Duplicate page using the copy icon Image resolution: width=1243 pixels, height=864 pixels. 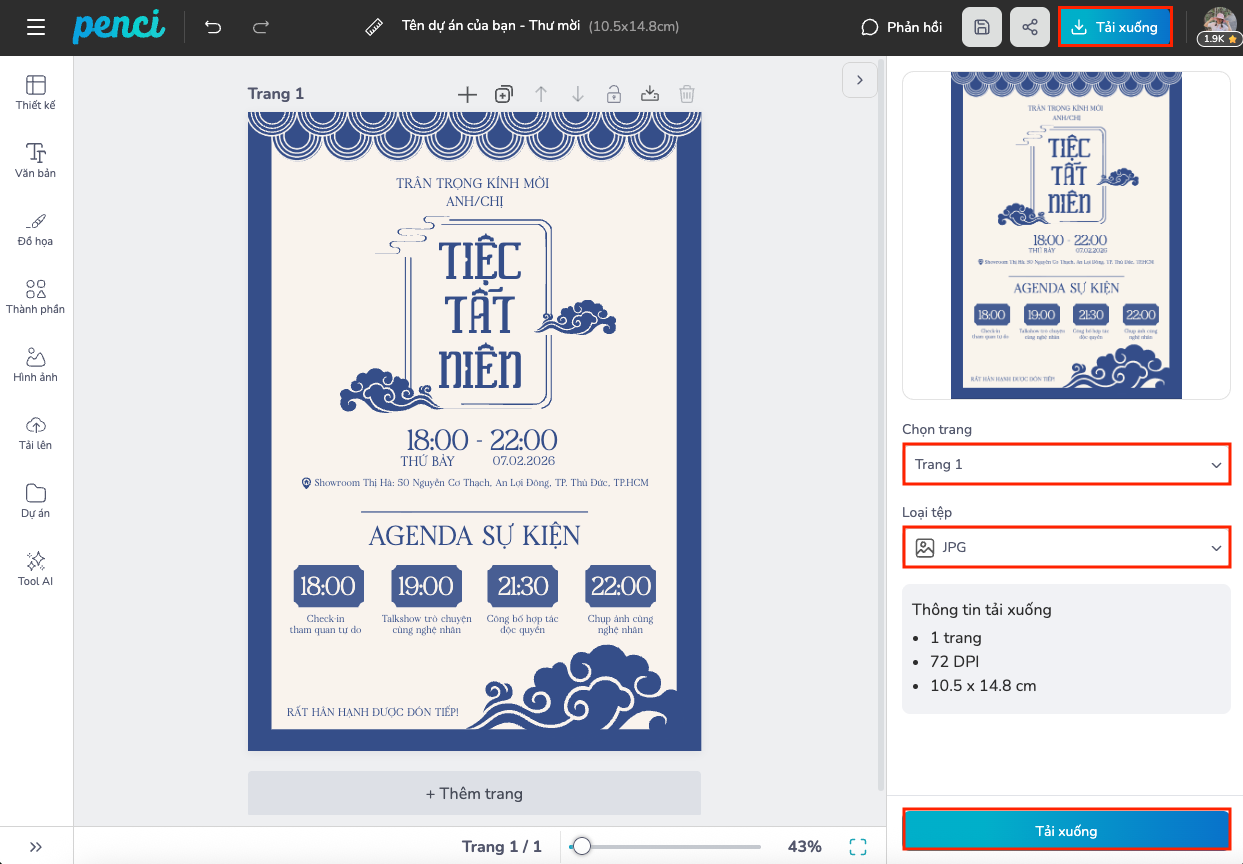[504, 94]
